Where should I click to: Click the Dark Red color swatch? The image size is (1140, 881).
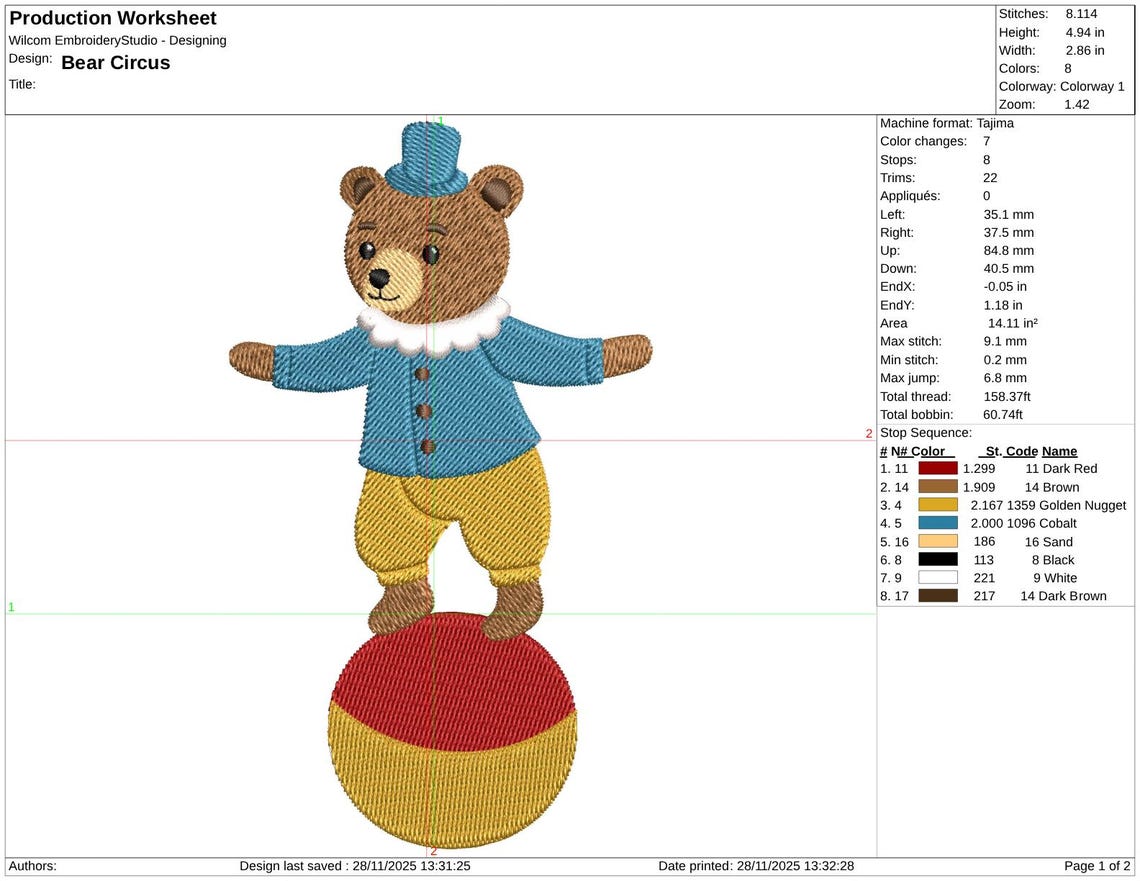(938, 469)
